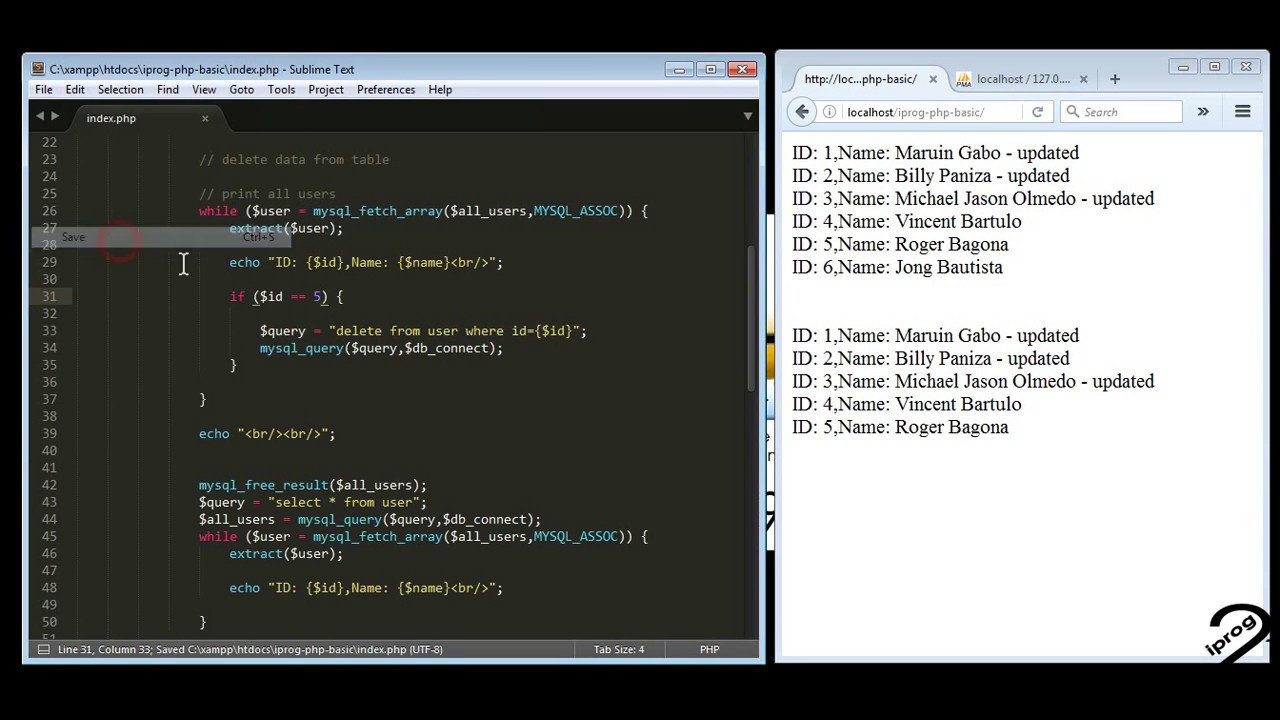1280x720 pixels.
Task: Show more tools with the double-chevron button
Action: pos(1203,112)
